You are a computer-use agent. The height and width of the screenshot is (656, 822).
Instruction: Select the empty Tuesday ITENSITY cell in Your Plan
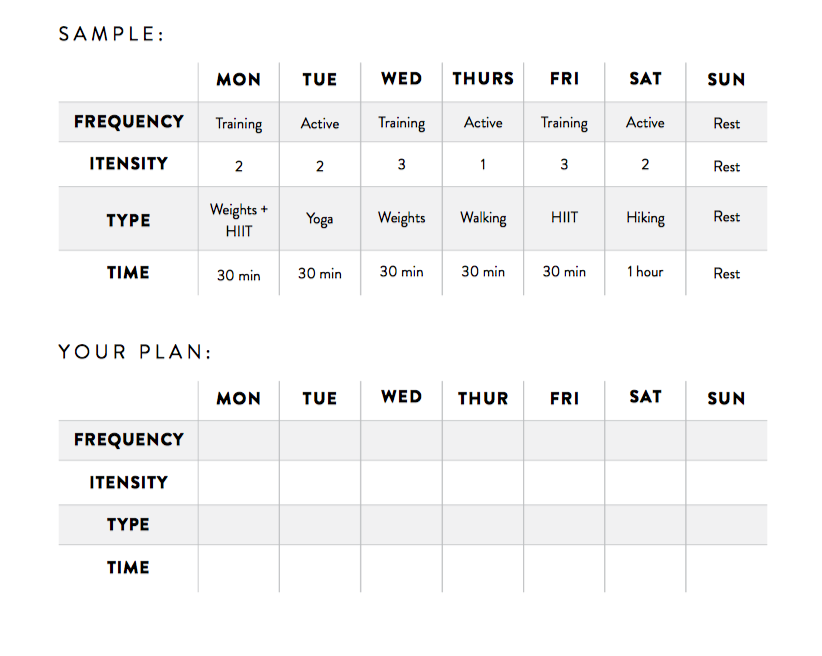click(x=320, y=482)
